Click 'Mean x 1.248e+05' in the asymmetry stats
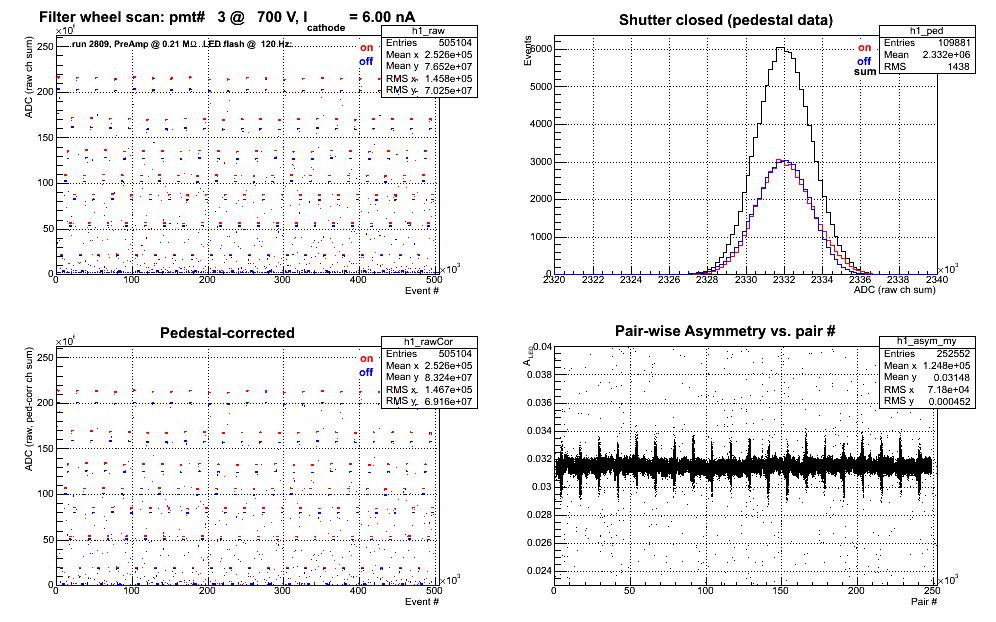The image size is (996, 622). (927, 365)
